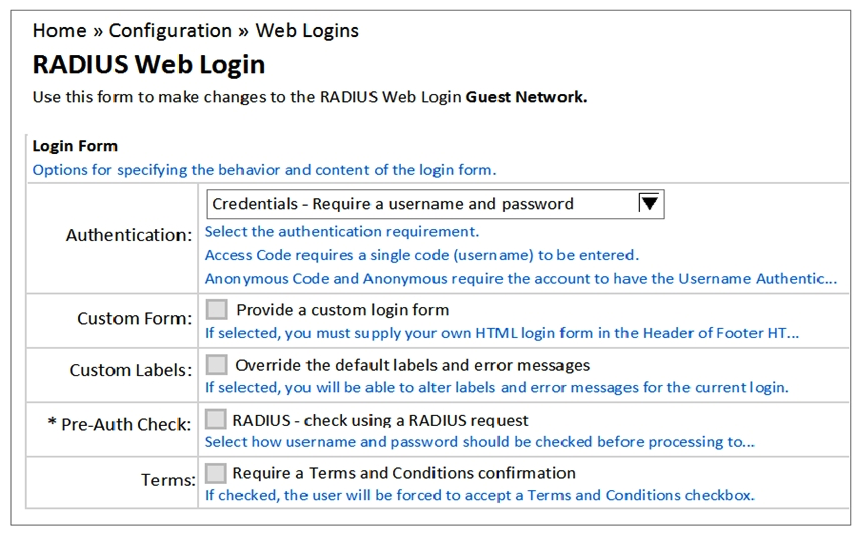The height and width of the screenshot is (535, 860).
Task: Click the Custom Form: label
Action: pyautogui.click(x=134, y=318)
